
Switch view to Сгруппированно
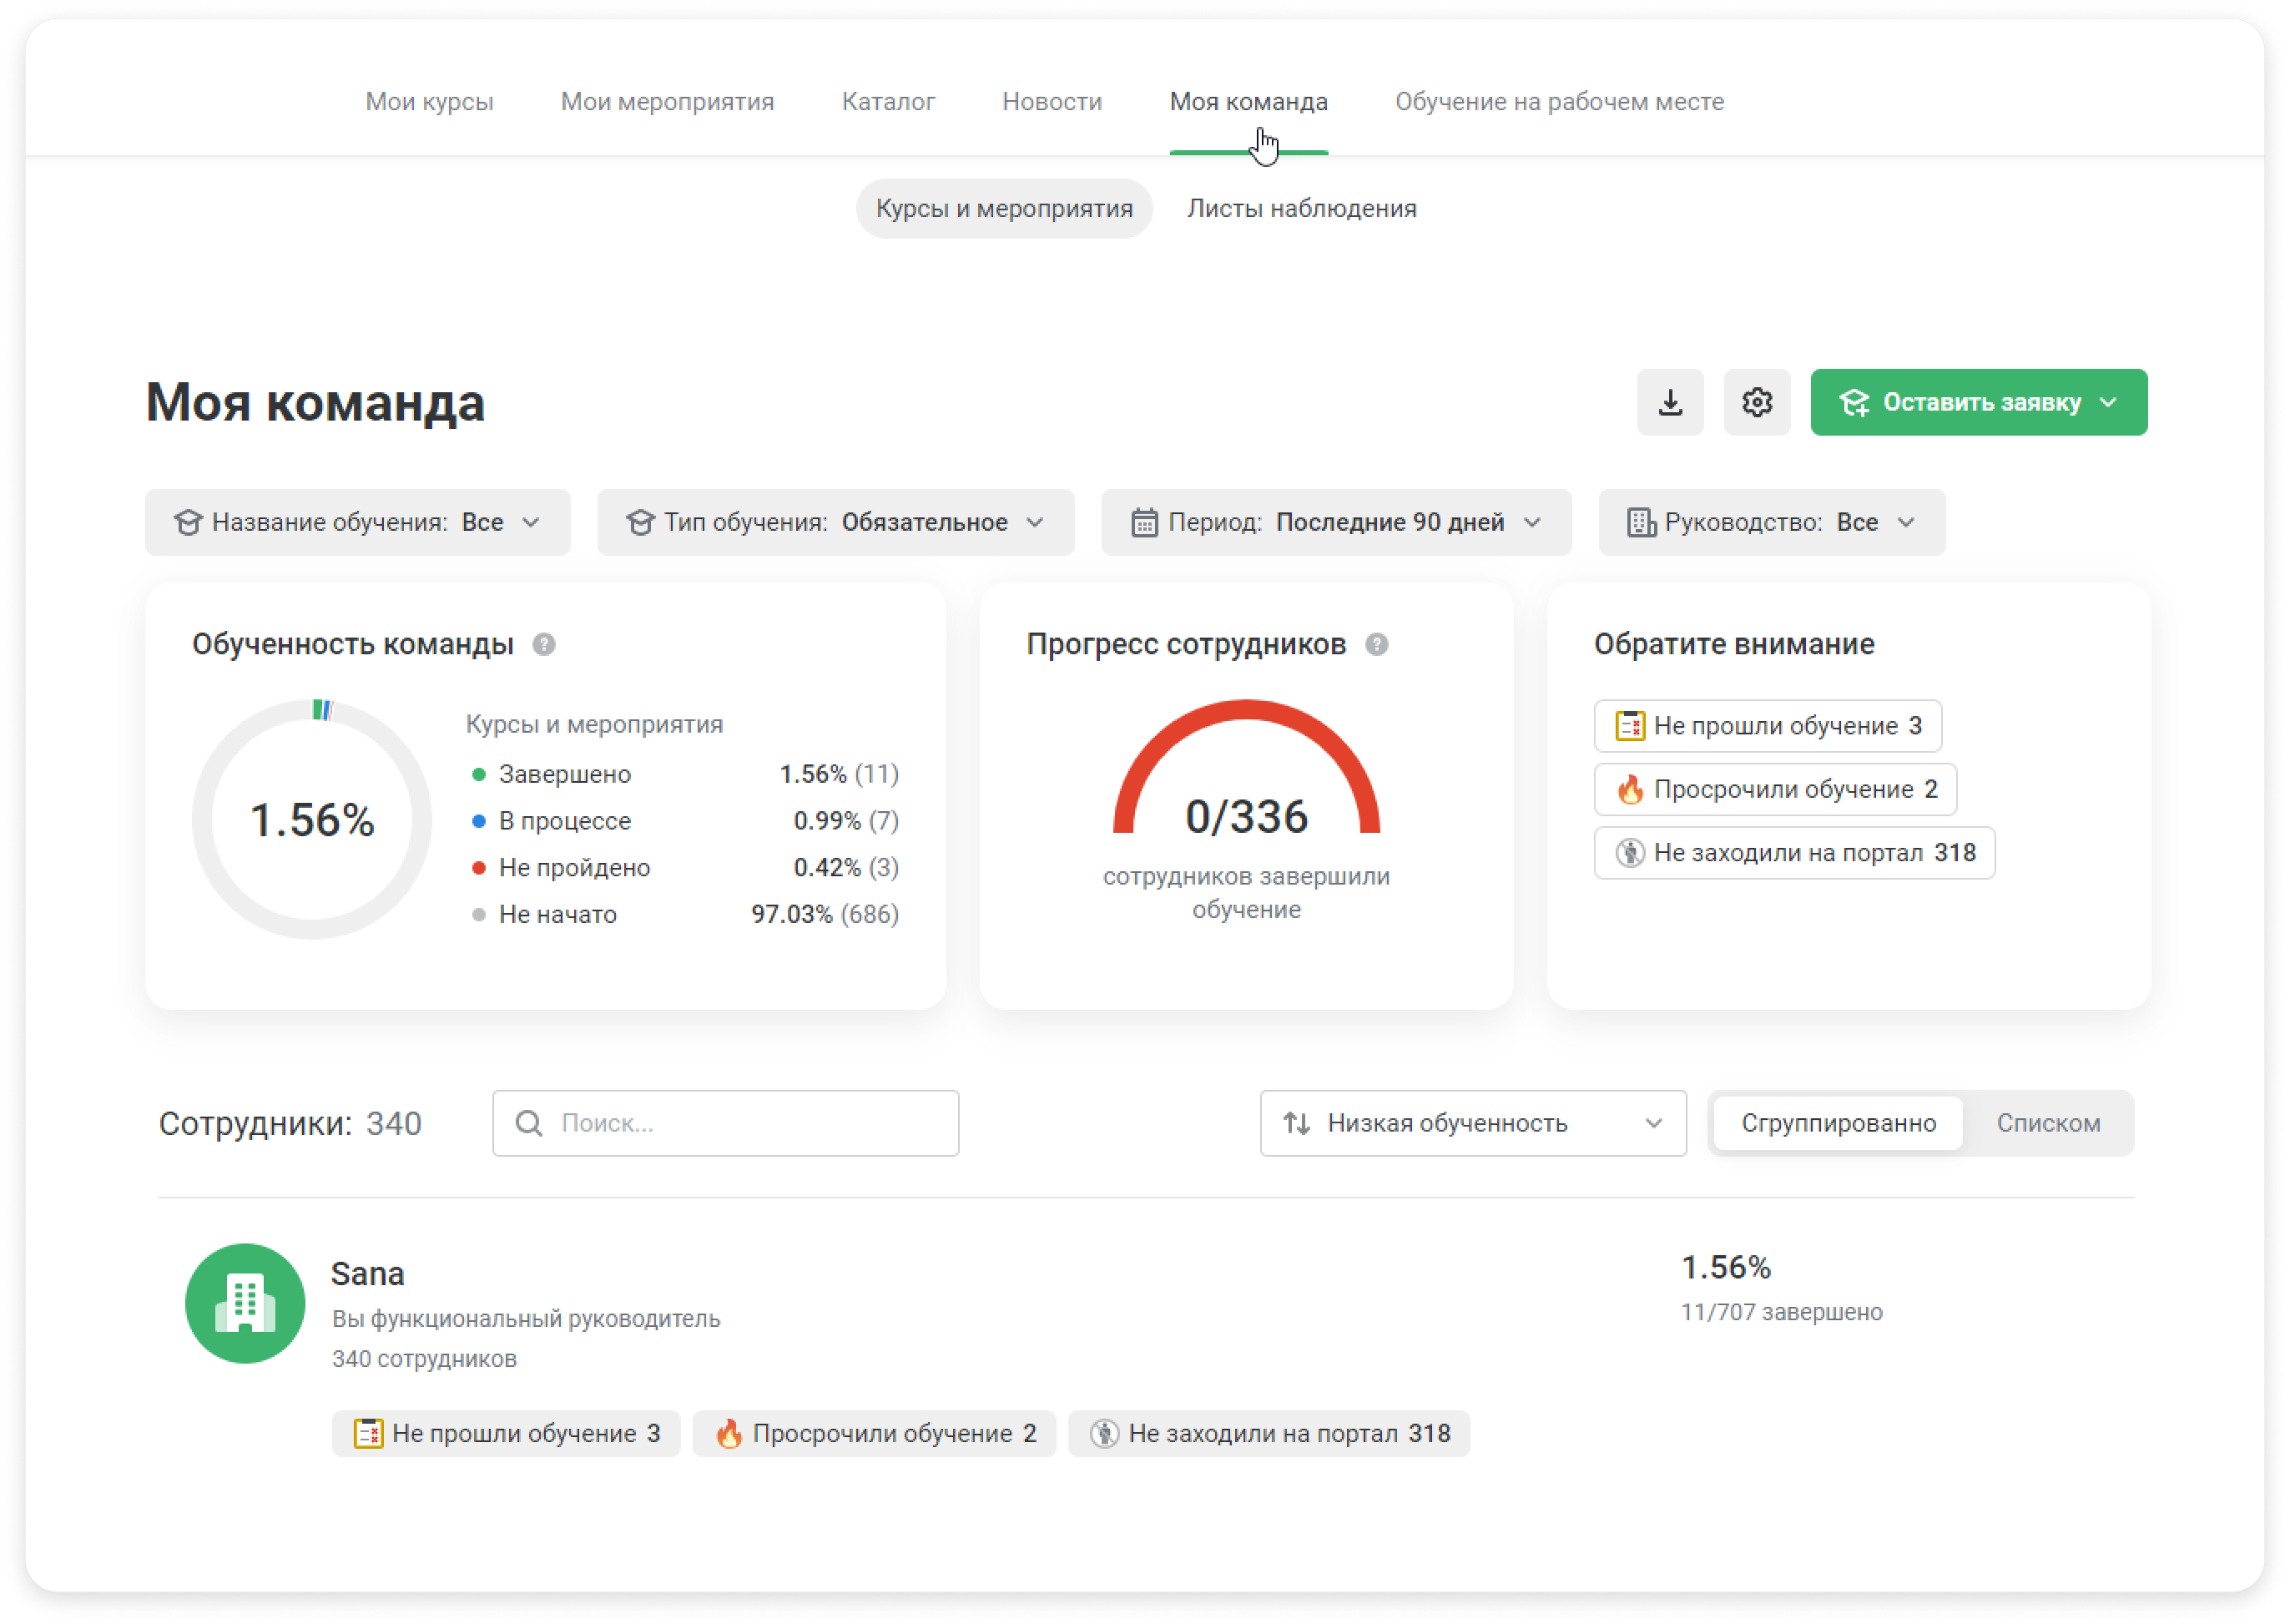[x=1838, y=1123]
